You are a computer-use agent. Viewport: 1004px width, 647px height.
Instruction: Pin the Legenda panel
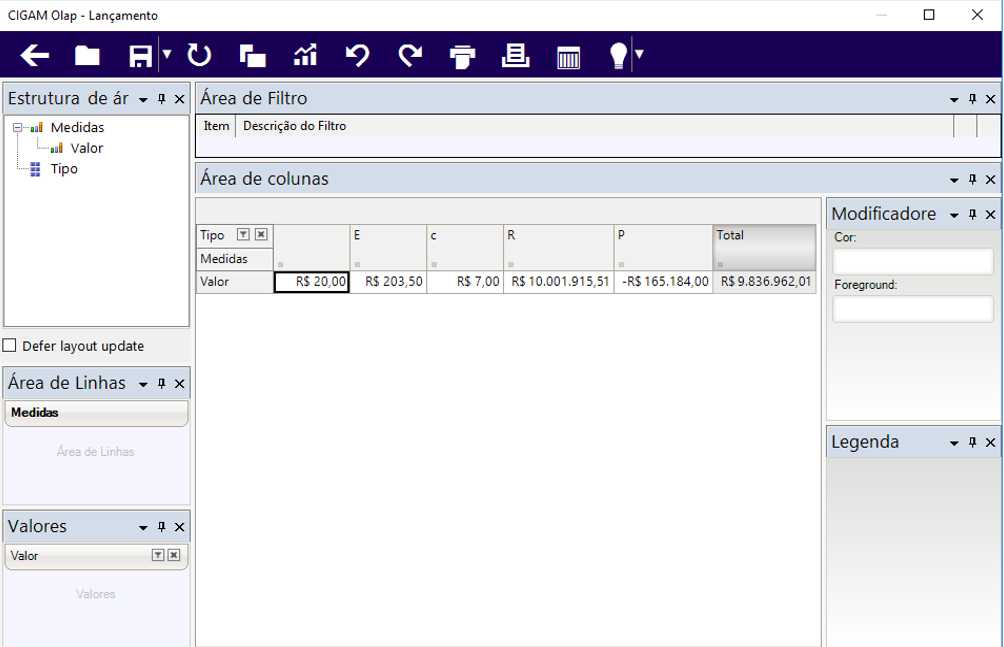973,442
